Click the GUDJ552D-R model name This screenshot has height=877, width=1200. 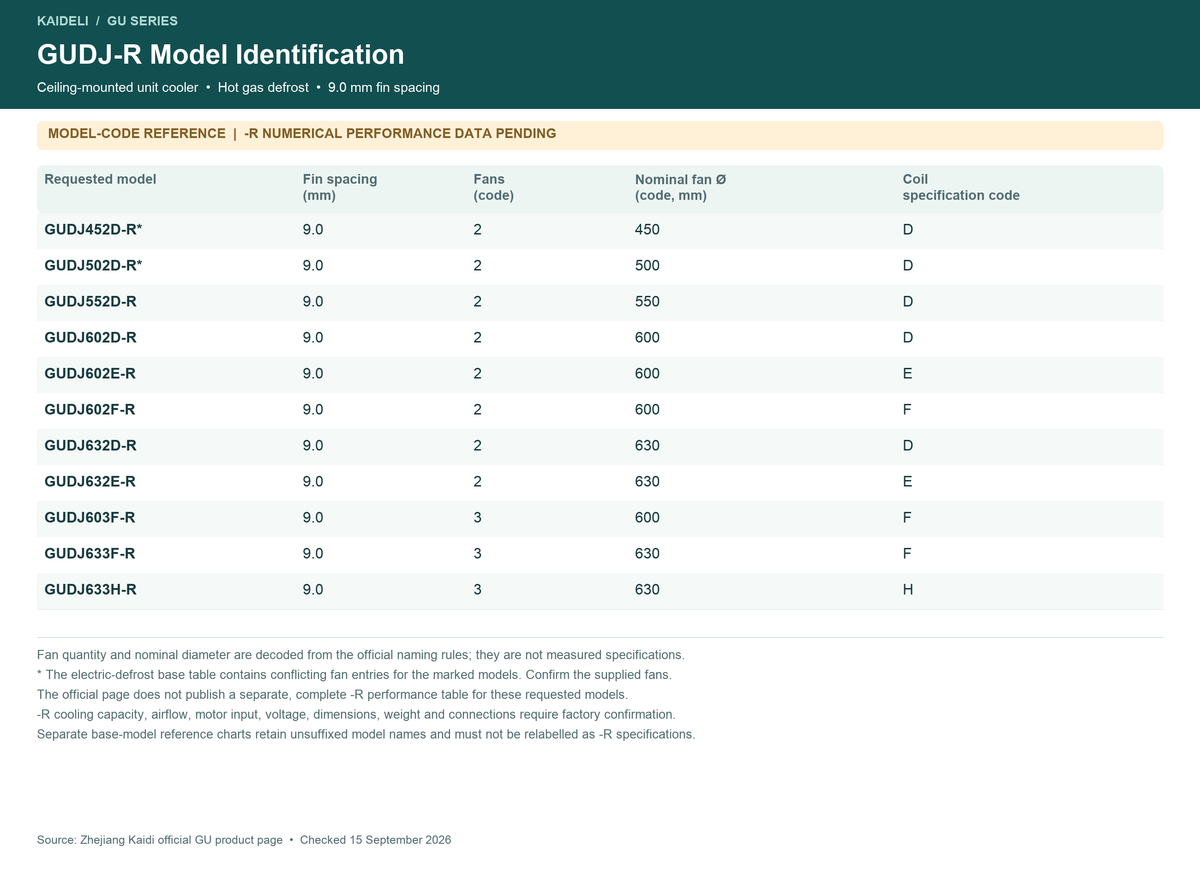[x=91, y=302]
